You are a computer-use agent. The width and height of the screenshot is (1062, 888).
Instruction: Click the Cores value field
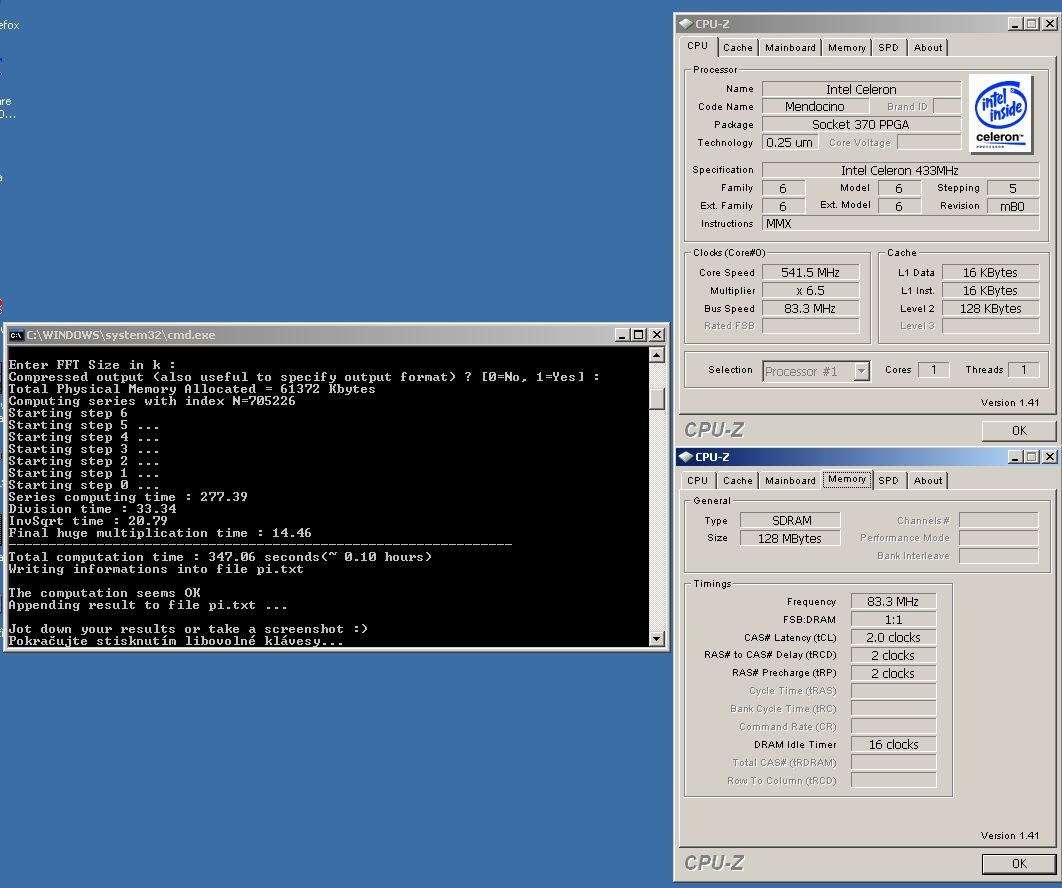coord(933,369)
